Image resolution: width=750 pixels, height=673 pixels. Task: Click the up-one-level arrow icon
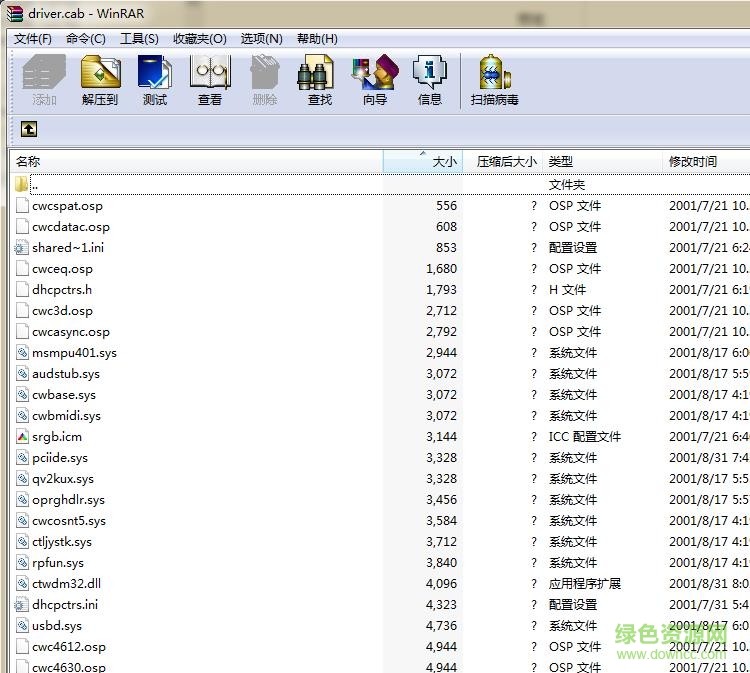click(29, 129)
